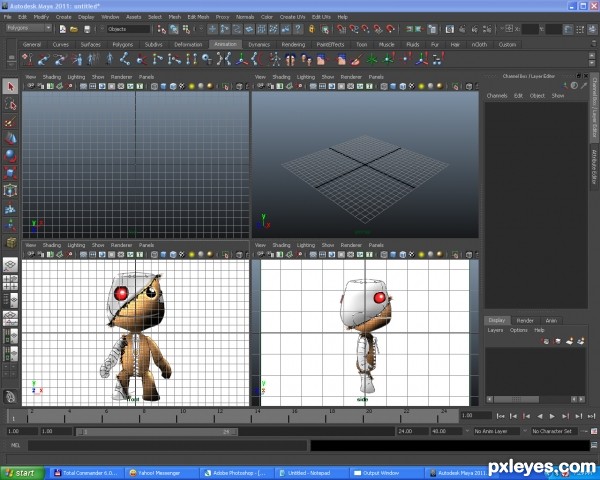Click the Universal Manipulator tool icon

[11, 190]
